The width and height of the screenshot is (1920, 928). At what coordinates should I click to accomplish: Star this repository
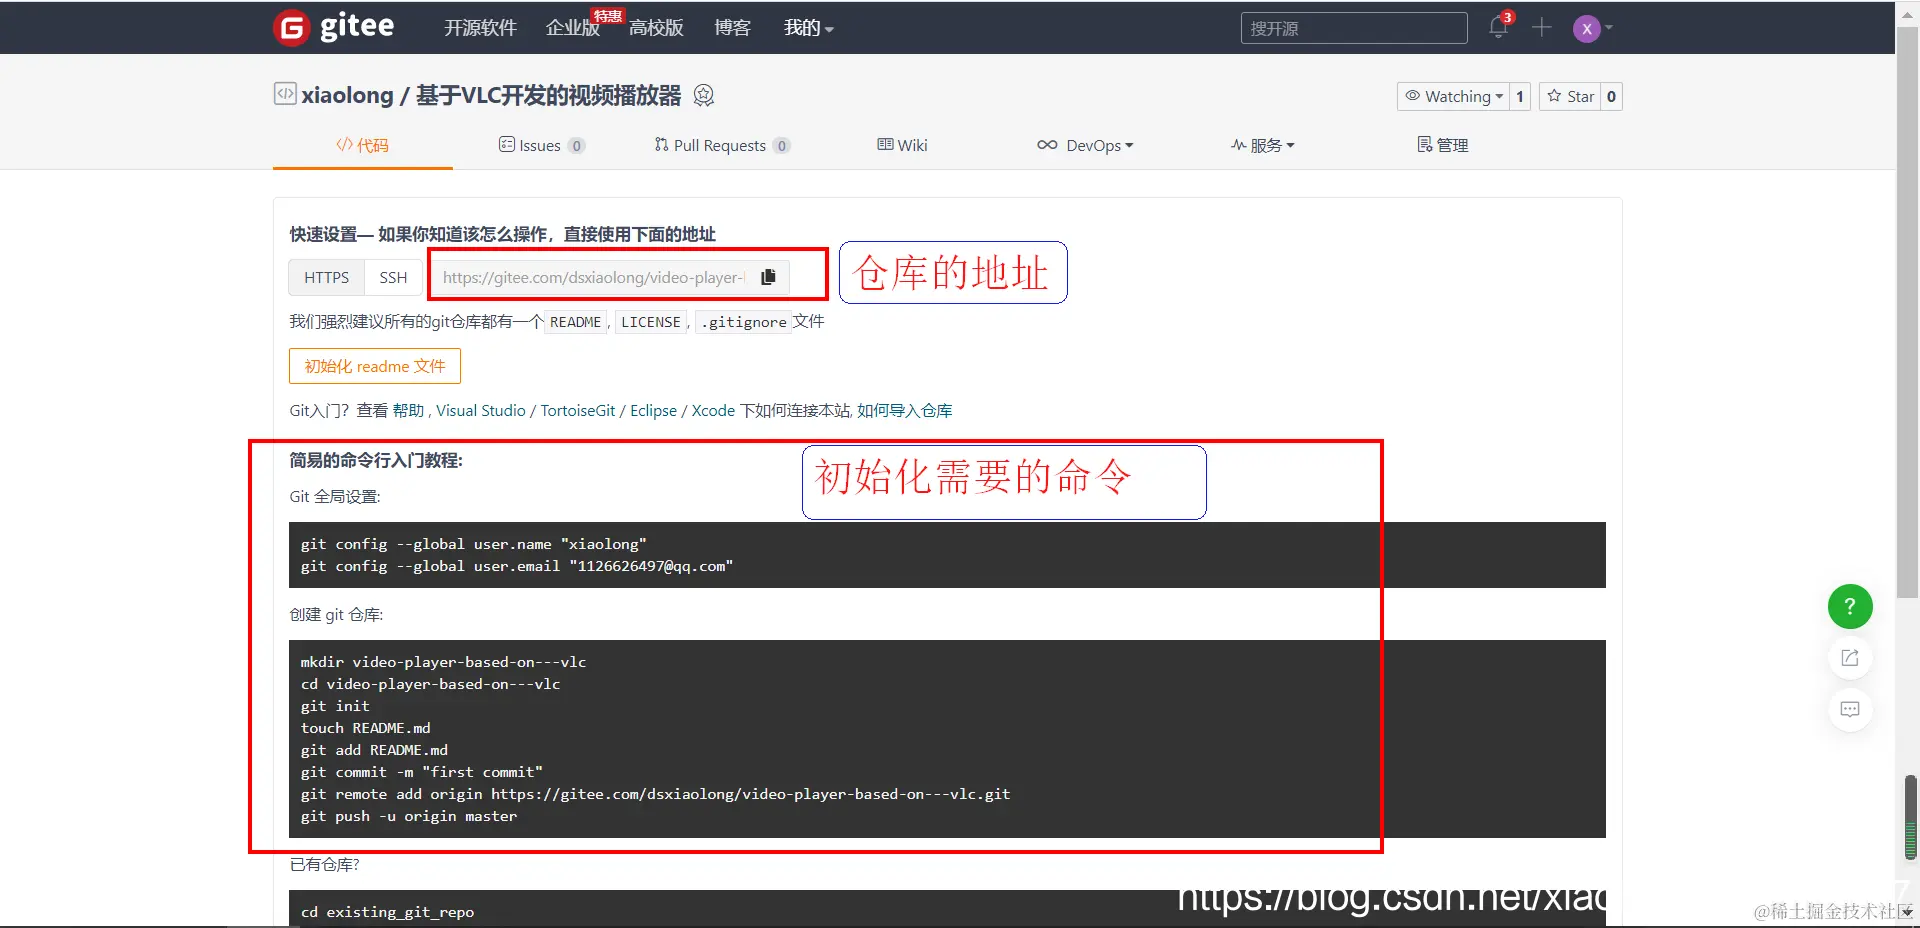click(x=1570, y=96)
